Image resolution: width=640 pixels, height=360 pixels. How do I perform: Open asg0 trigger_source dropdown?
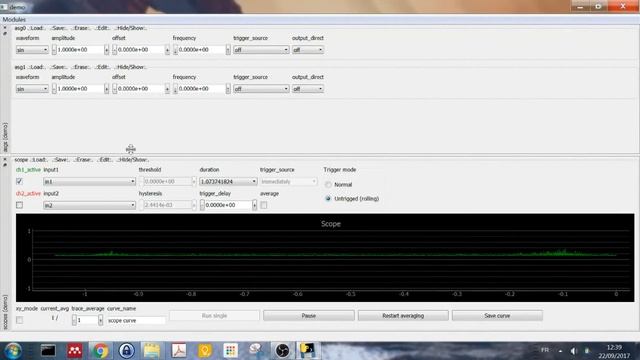(261, 50)
